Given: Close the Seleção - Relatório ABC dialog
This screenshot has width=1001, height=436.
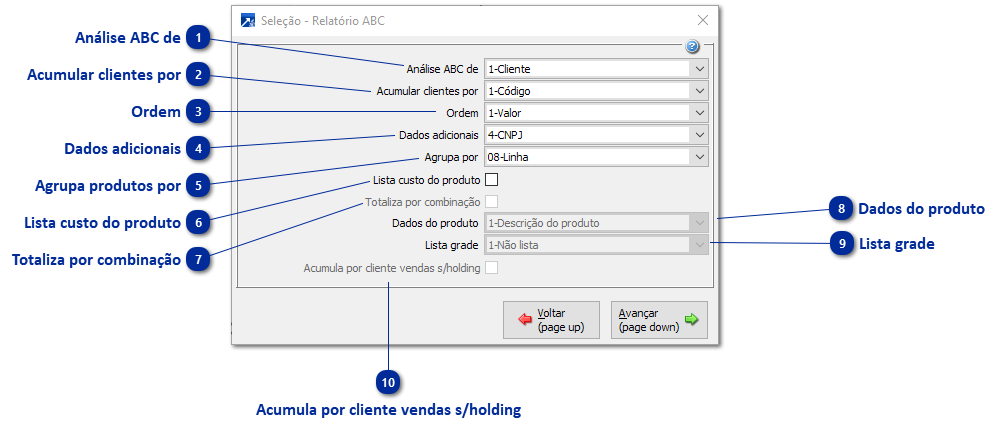Looking at the screenshot, I should point(703,20).
